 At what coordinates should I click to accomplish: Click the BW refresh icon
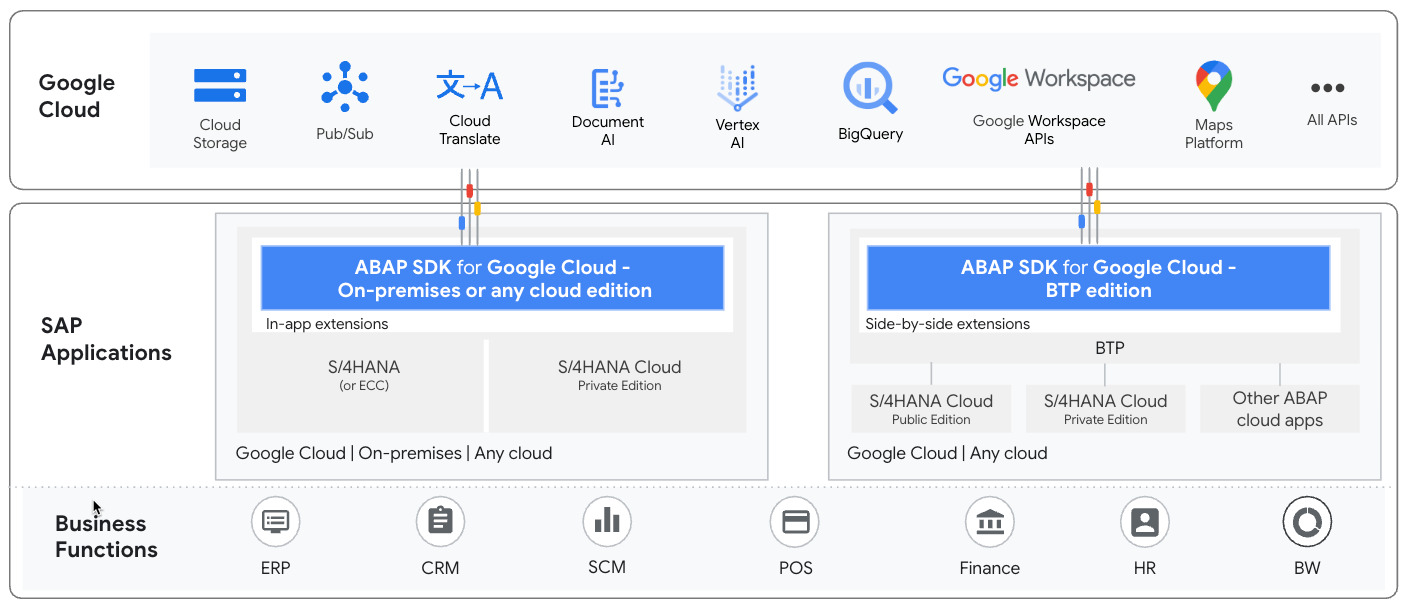pos(1308,521)
